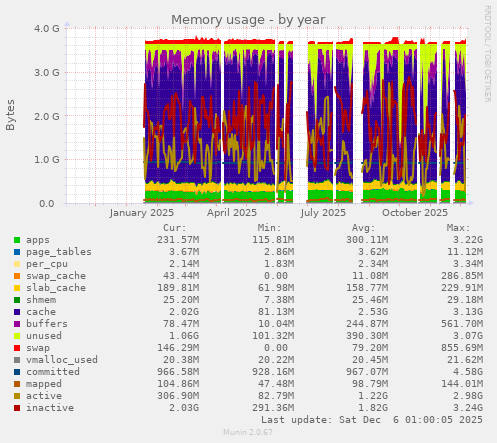Viewport: 497px width, 443px height.
Task: Click apps max value 3.22G
Action: point(467,240)
